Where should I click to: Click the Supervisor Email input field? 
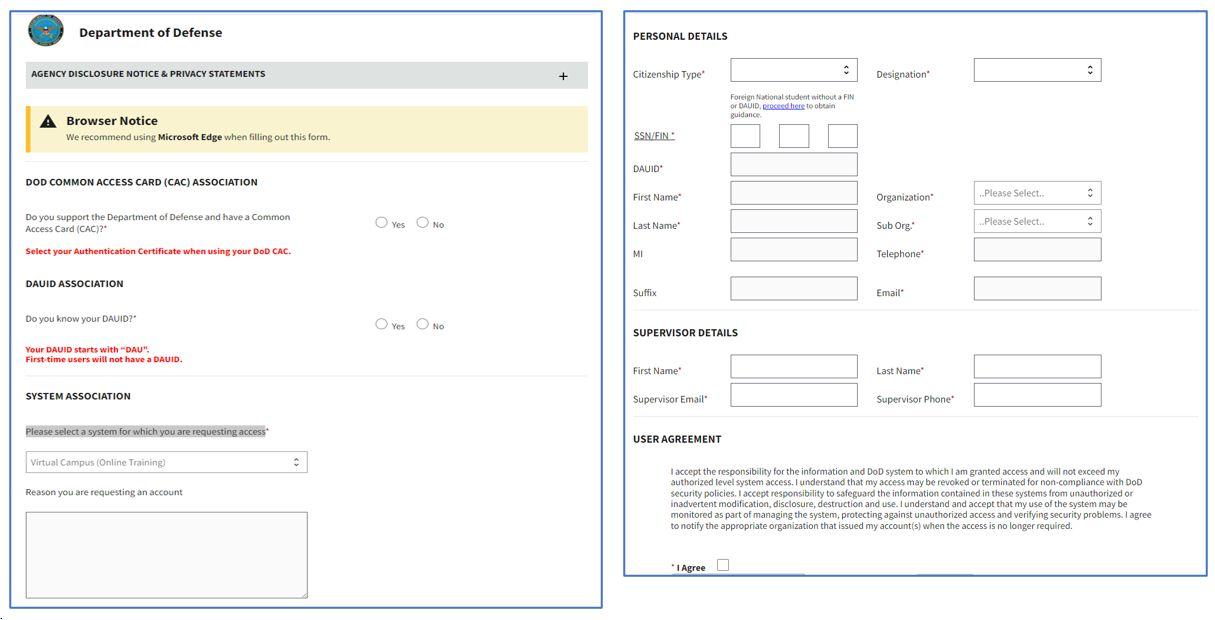point(793,395)
